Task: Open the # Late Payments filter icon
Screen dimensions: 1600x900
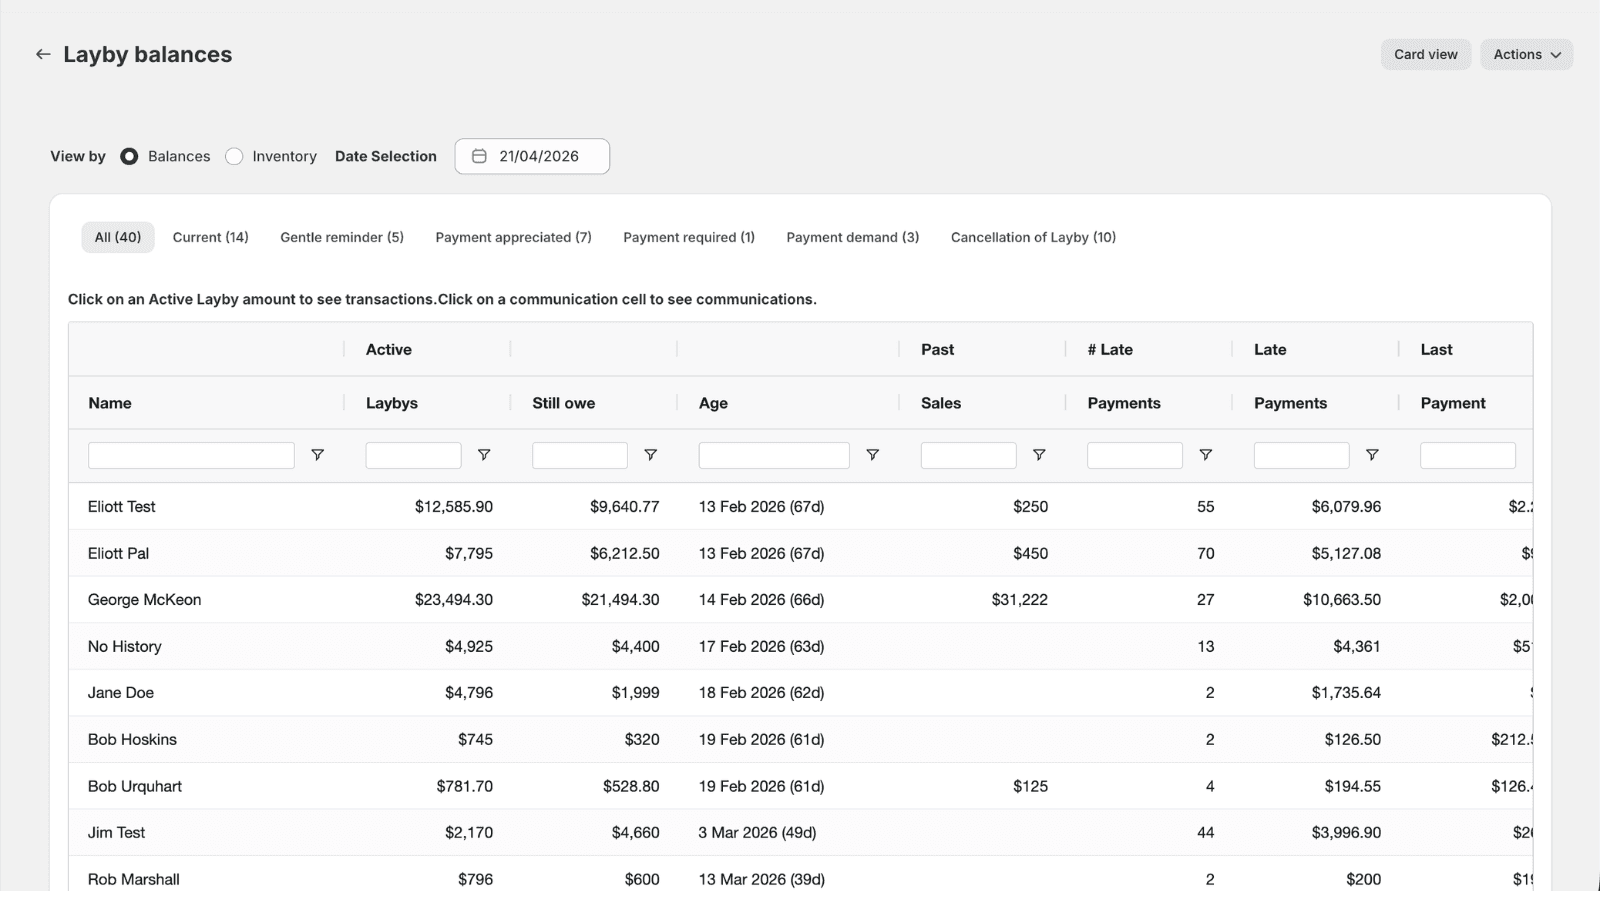Action: pyautogui.click(x=1206, y=455)
